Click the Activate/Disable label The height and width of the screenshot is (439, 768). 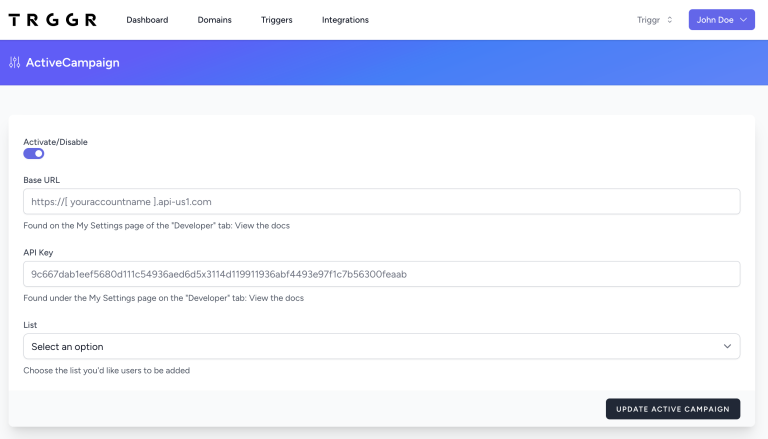55,142
